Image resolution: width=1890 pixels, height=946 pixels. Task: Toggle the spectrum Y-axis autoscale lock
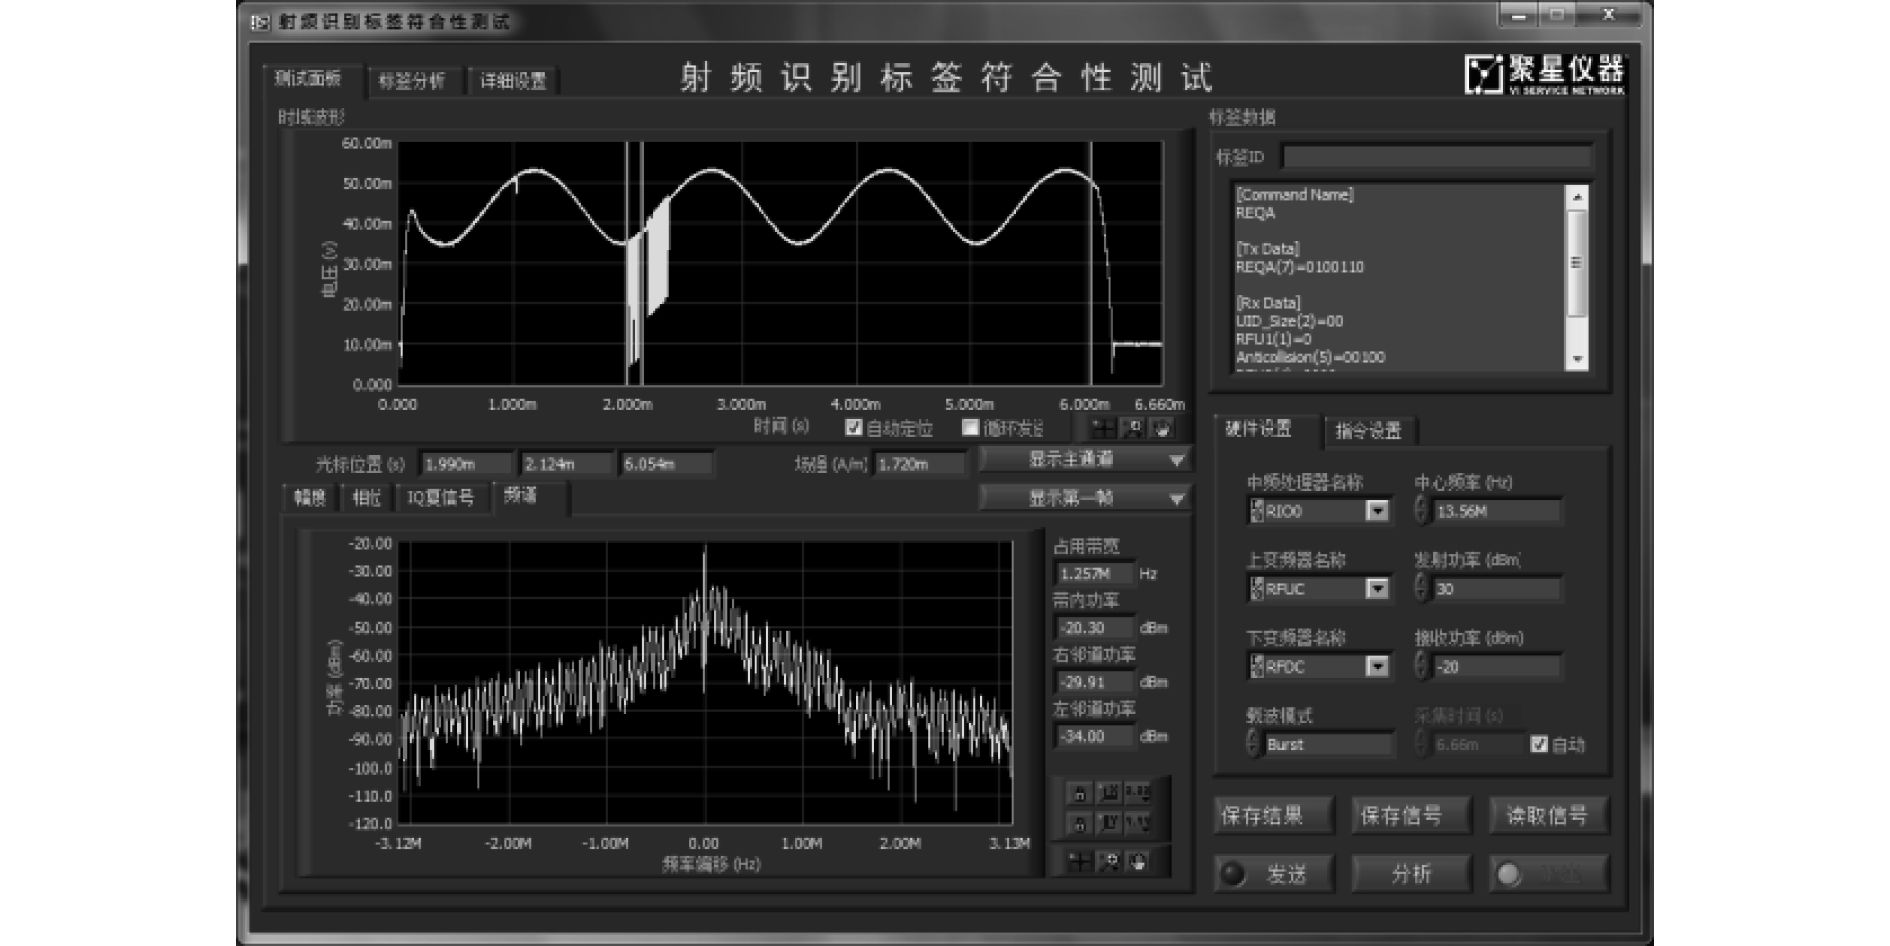pos(1079,824)
